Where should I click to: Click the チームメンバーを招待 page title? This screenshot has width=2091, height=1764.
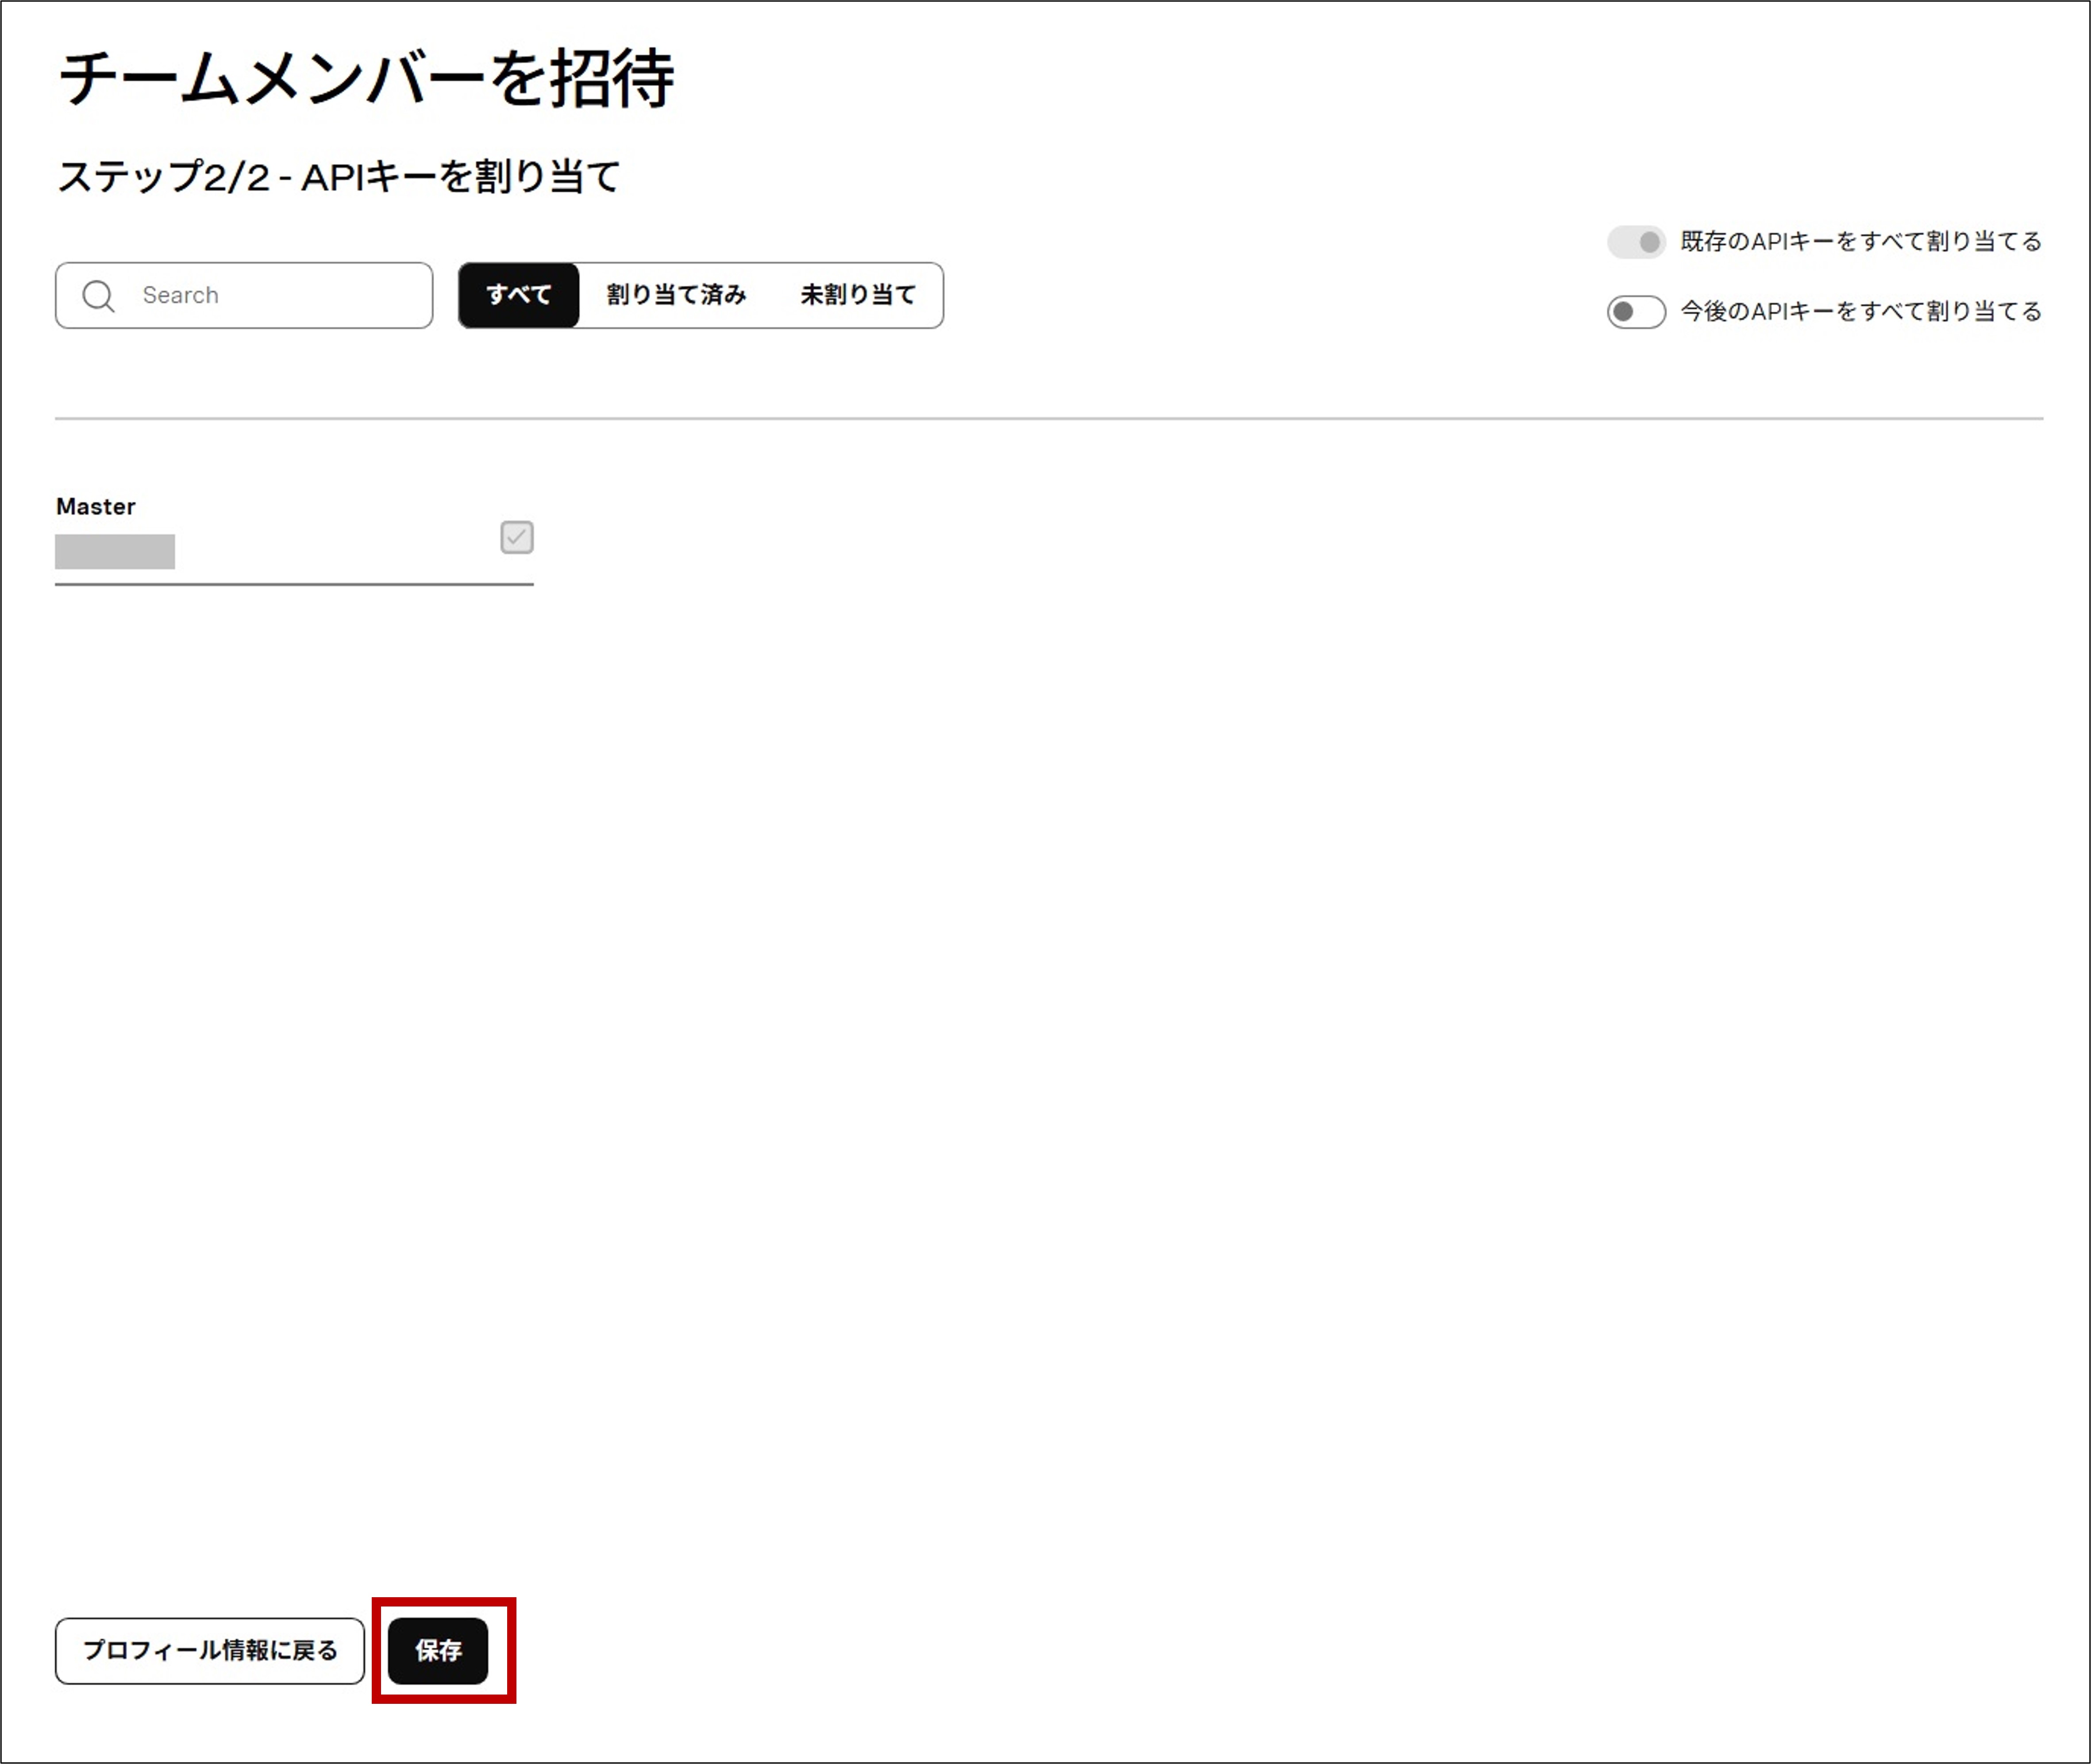(366, 78)
